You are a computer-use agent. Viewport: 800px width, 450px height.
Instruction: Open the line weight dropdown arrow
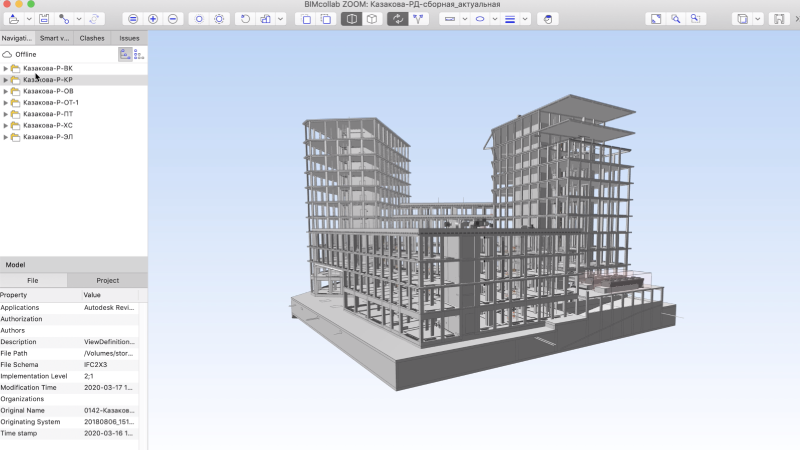tap(525, 19)
